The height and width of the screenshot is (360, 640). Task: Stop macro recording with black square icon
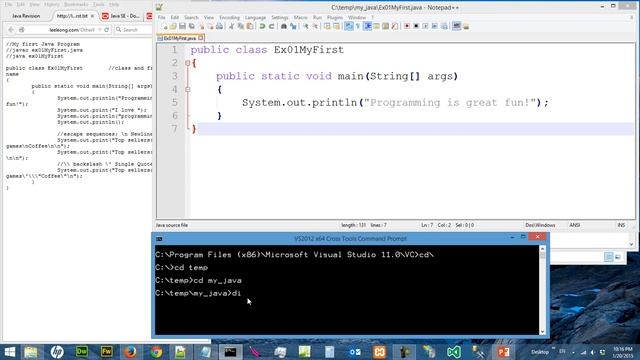416,26
